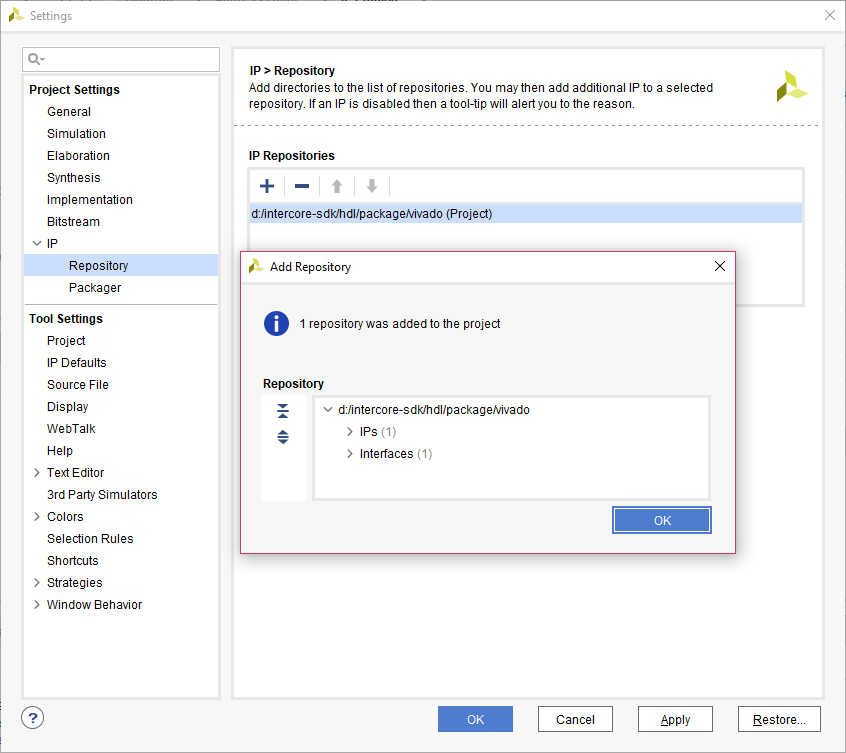Click the move repository up arrow

(x=337, y=186)
